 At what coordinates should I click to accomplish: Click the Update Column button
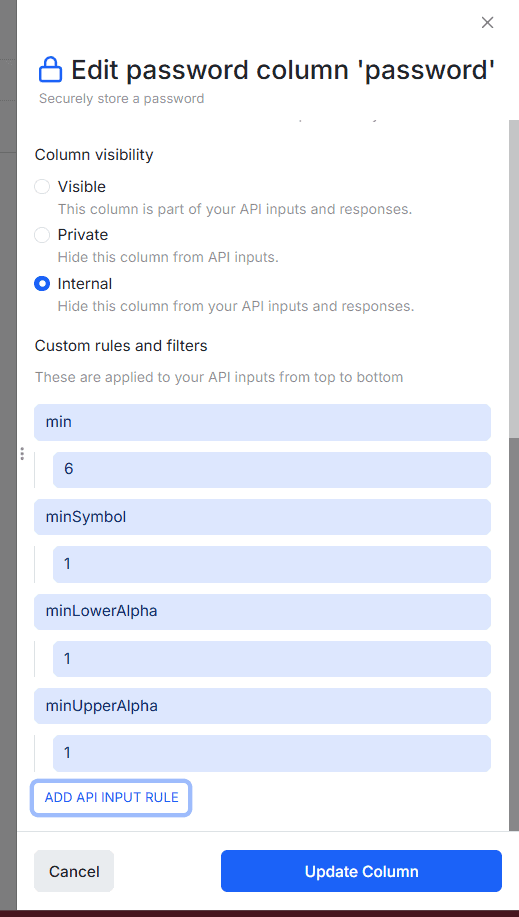click(x=361, y=871)
